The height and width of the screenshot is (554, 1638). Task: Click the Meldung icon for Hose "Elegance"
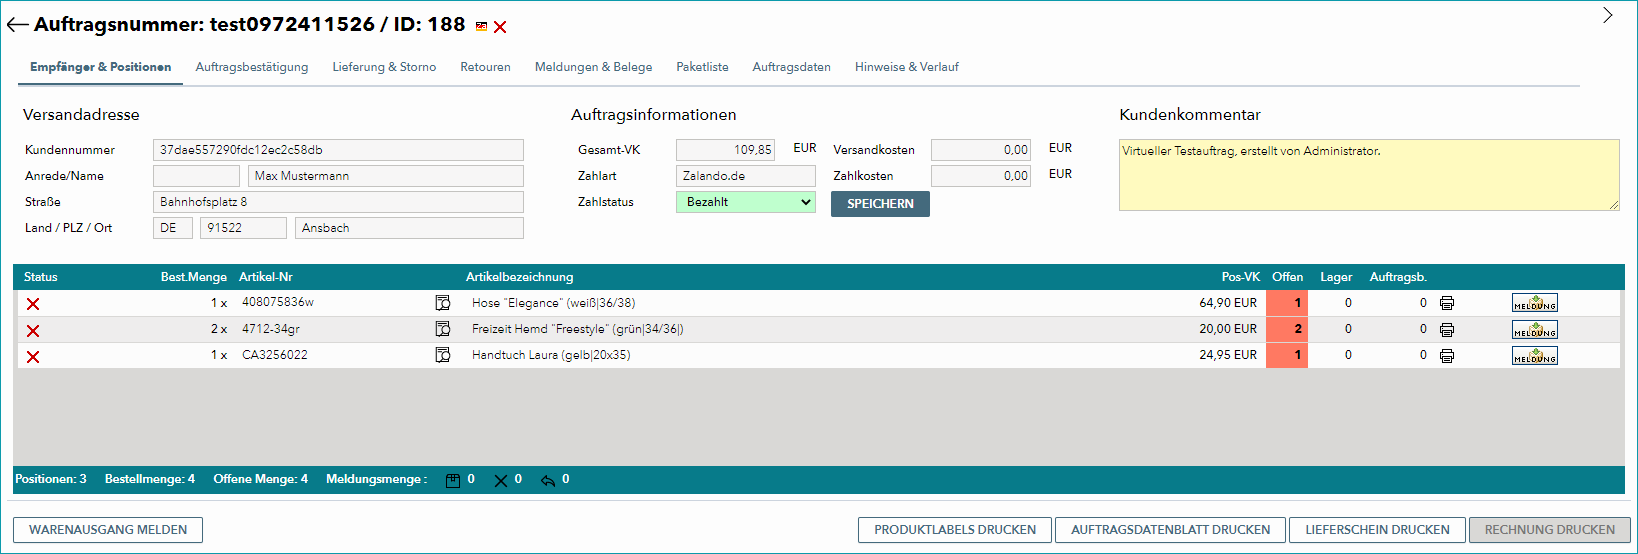click(x=1535, y=303)
